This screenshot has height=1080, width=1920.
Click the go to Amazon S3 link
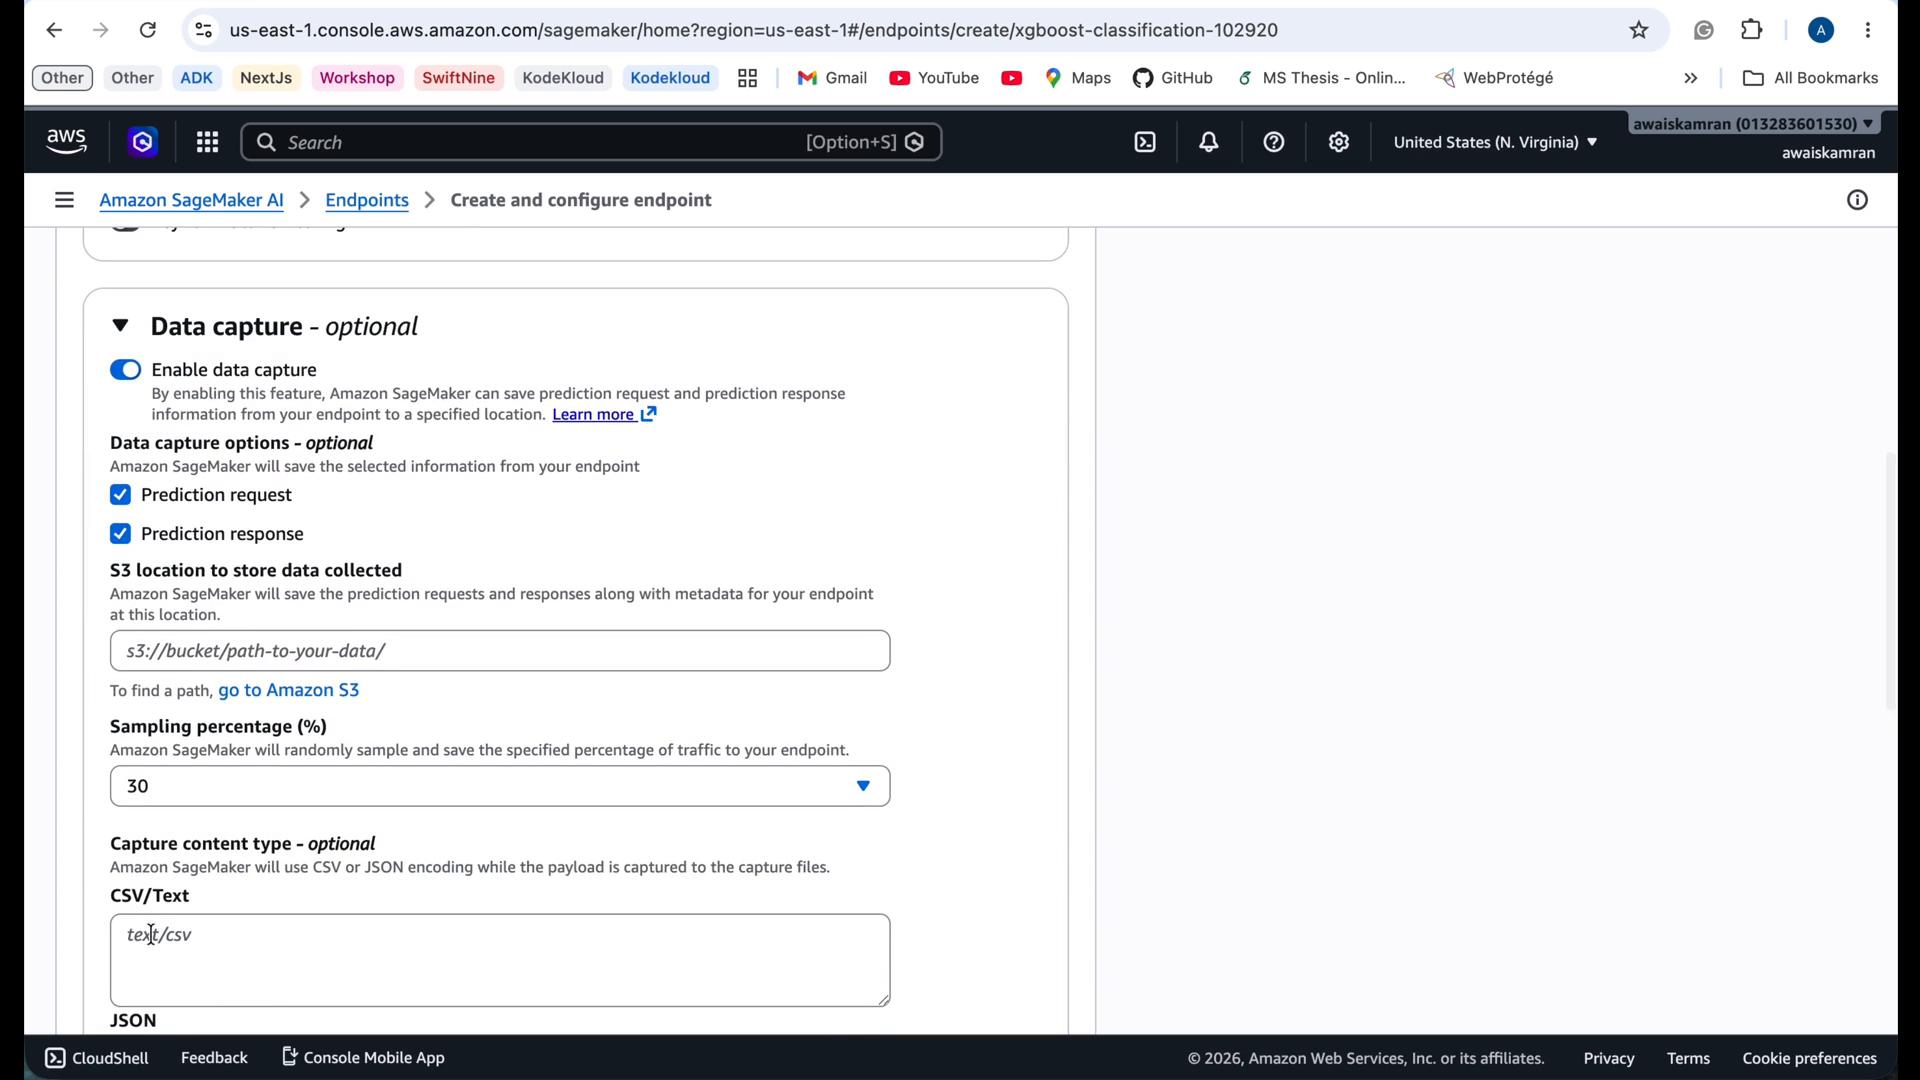pyautogui.click(x=289, y=691)
